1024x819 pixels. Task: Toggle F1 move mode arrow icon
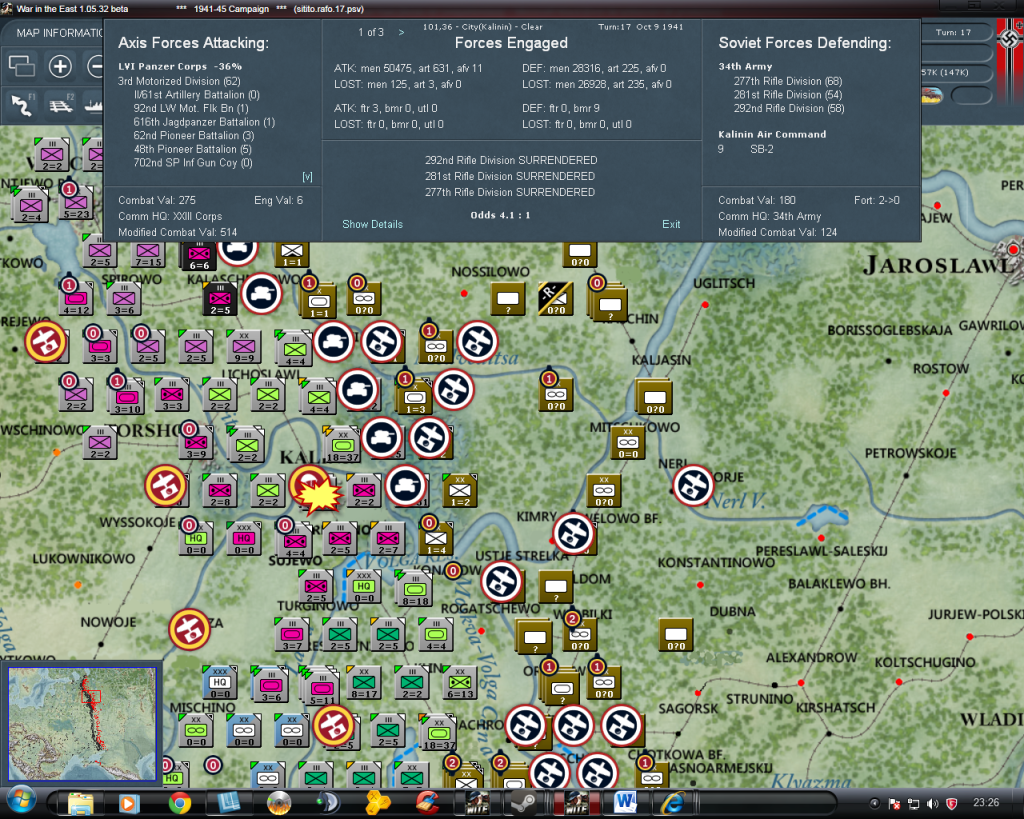[x=22, y=105]
